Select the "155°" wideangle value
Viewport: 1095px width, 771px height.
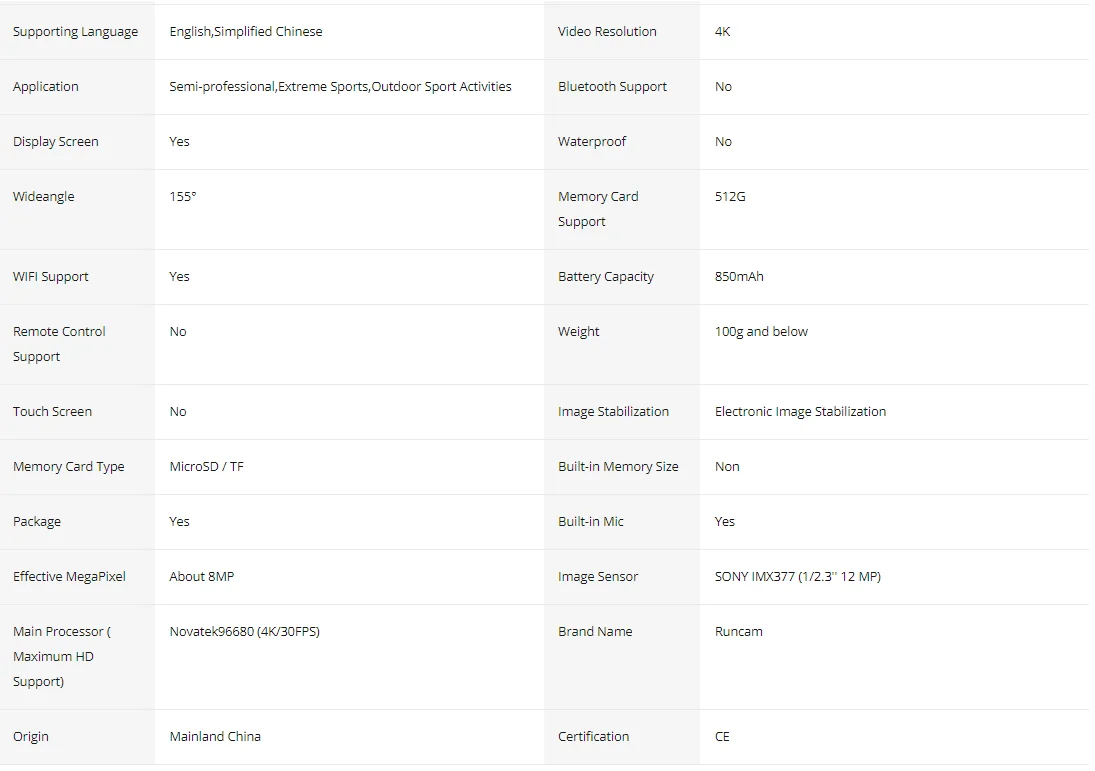pyautogui.click(x=183, y=197)
